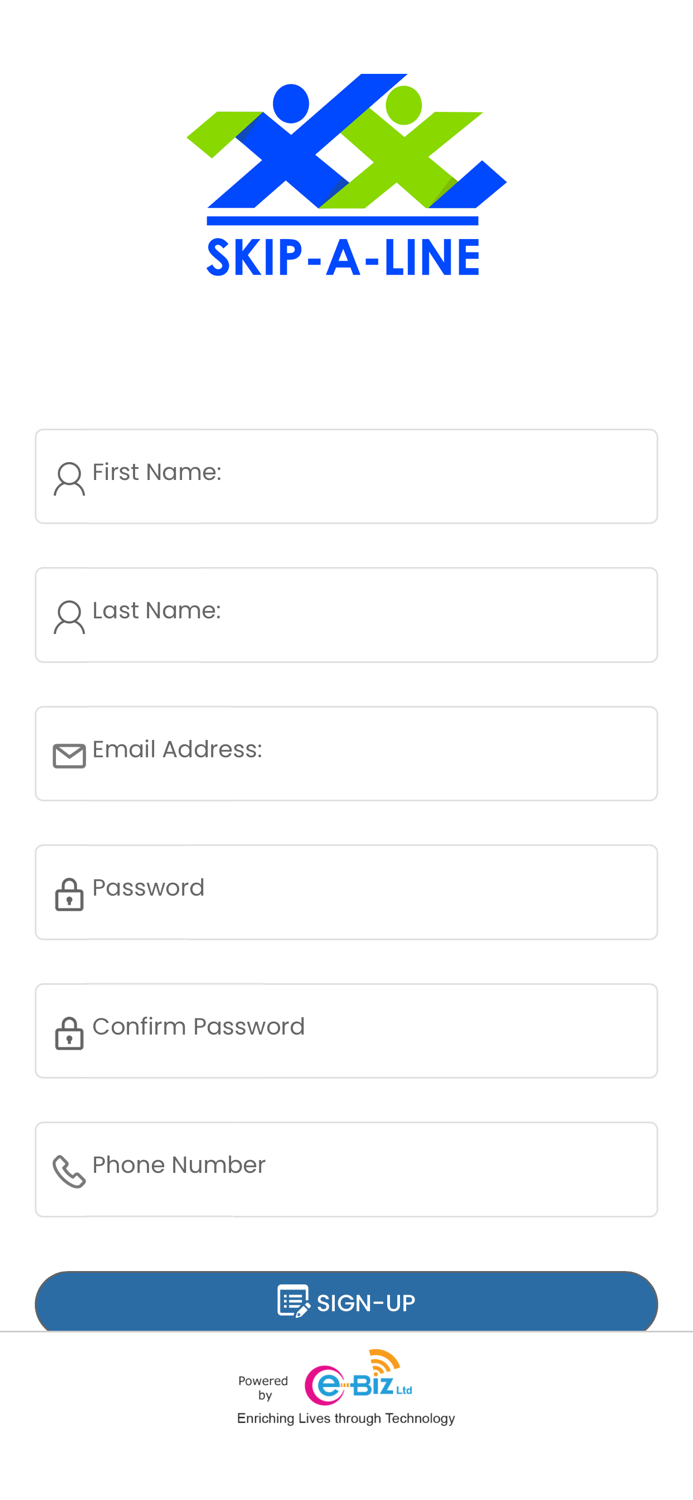Viewport: 693px width, 1500px height.
Task: Click the envelope icon in Email Address field
Action: click(69, 756)
